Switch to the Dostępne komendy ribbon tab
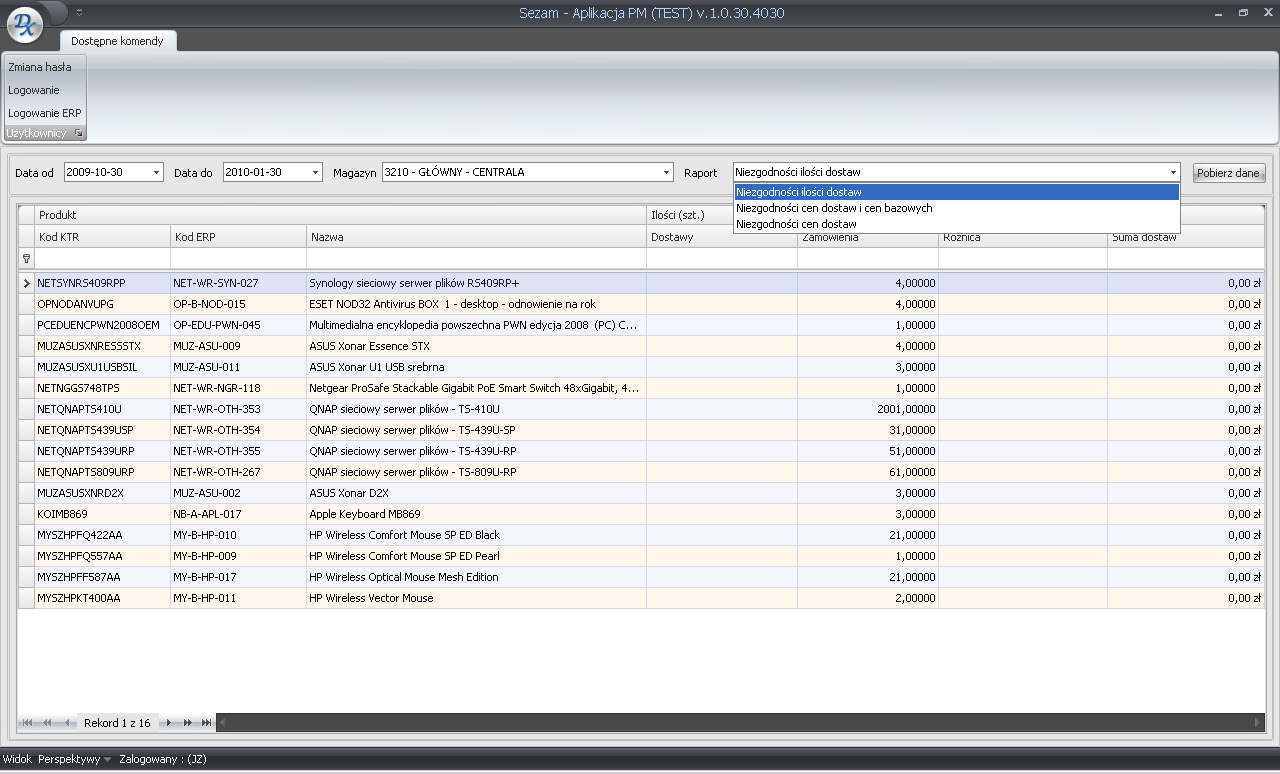 (x=117, y=41)
